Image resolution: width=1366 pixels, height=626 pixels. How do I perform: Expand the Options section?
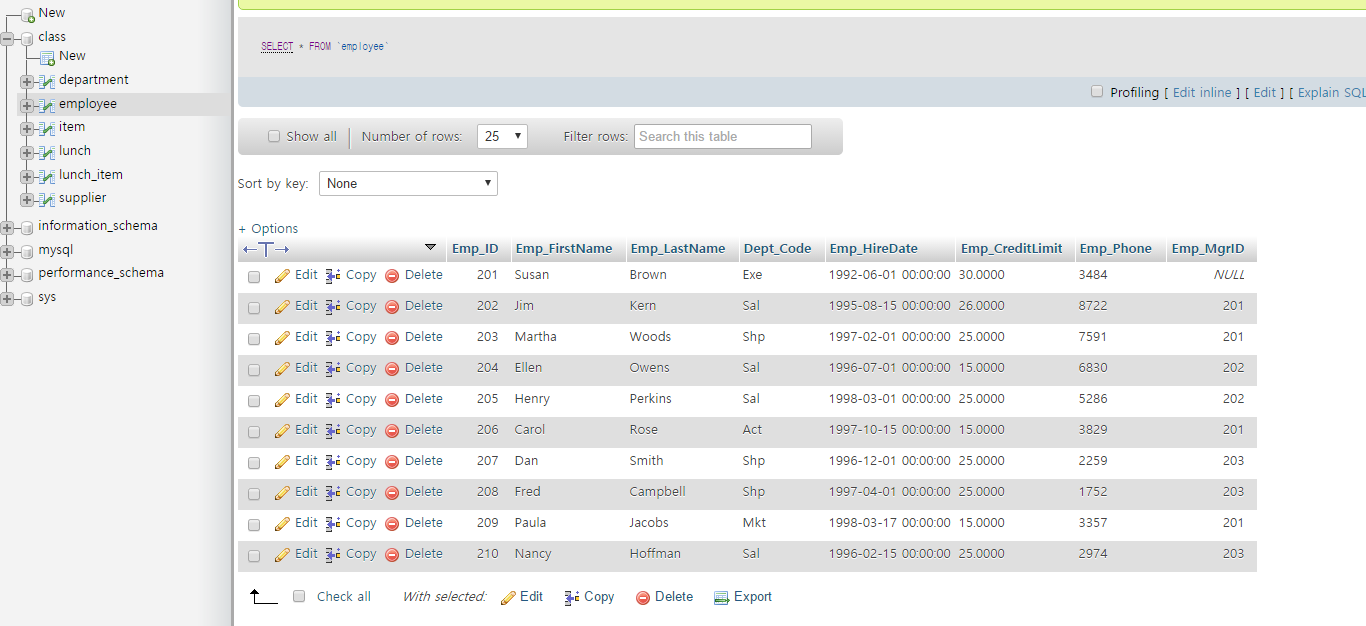click(268, 228)
